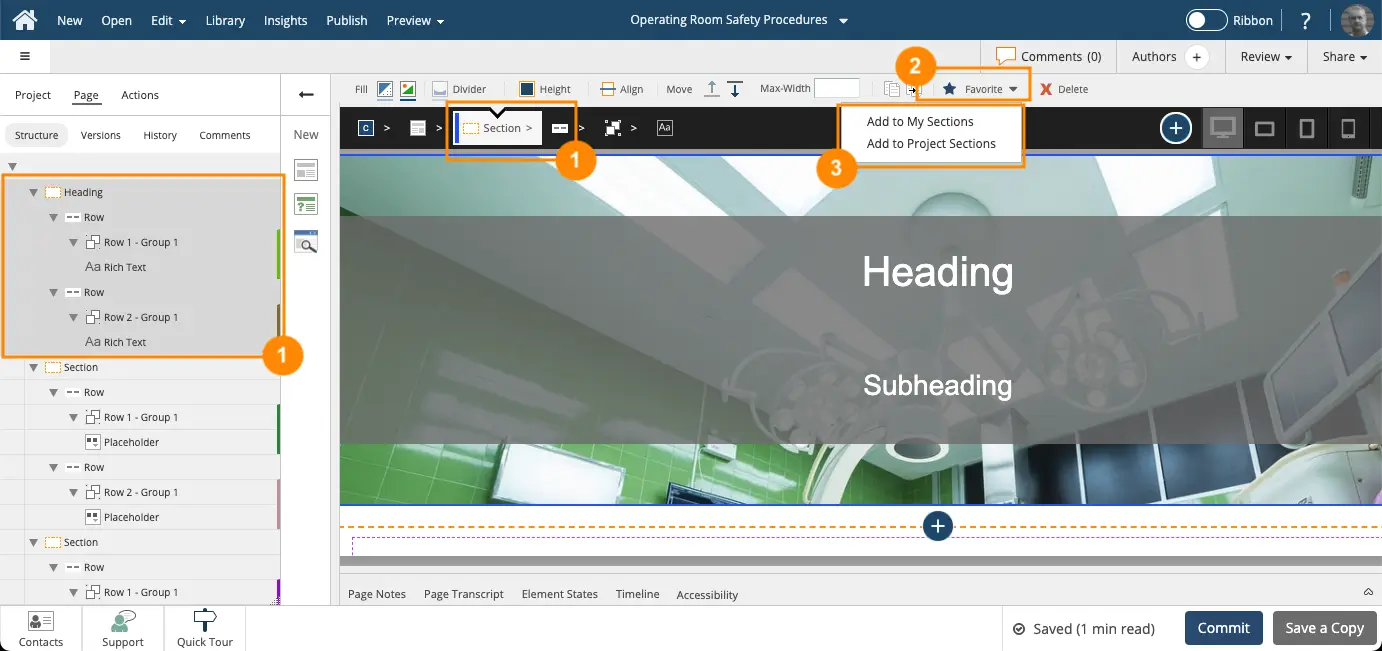Screen dimensions: 1382x651
Task: Open the Favorite dropdown
Action: pos(980,89)
